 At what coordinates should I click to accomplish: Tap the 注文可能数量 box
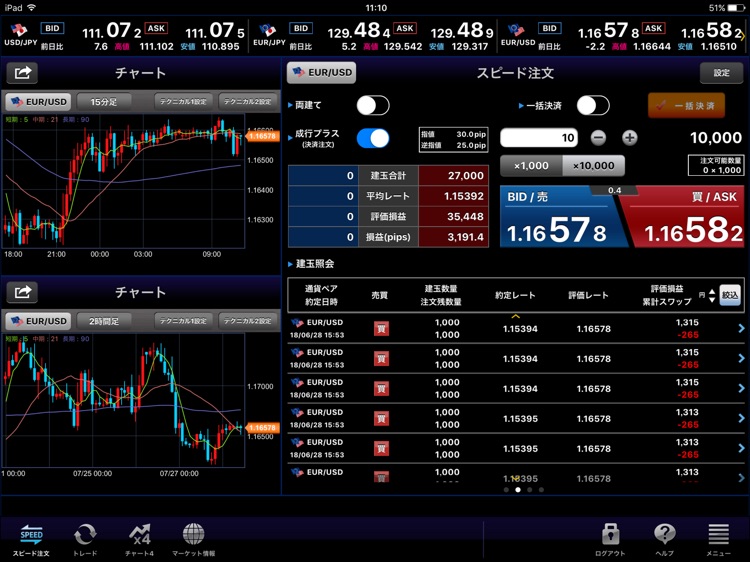click(x=716, y=165)
